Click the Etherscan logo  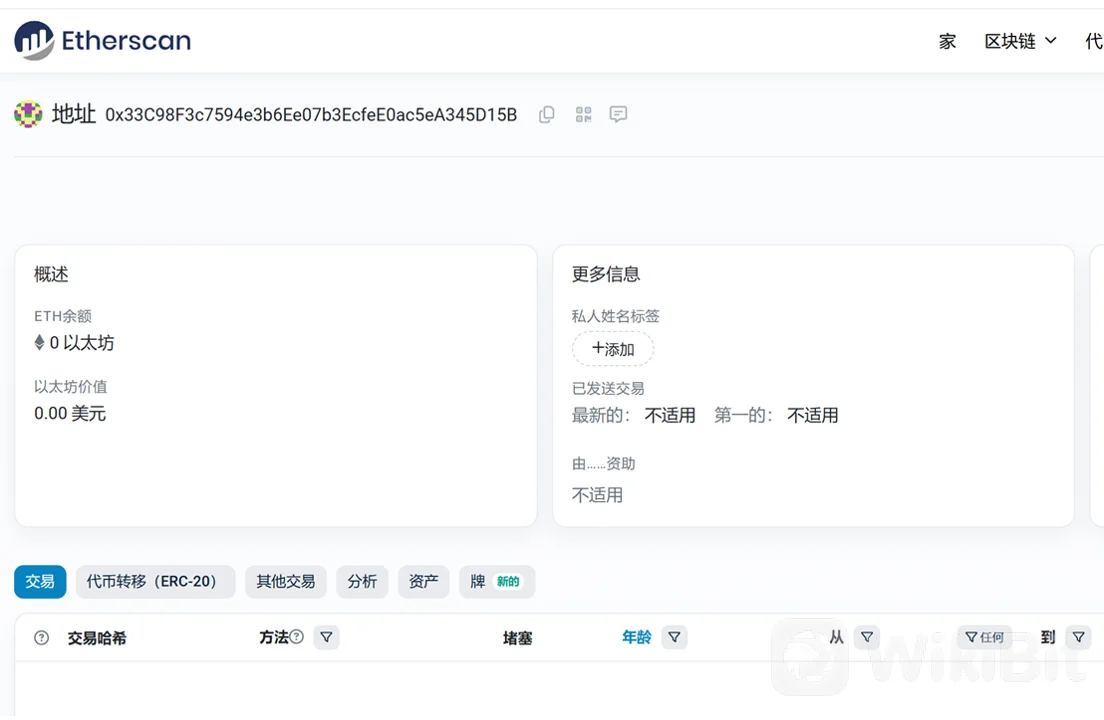[x=101, y=40]
